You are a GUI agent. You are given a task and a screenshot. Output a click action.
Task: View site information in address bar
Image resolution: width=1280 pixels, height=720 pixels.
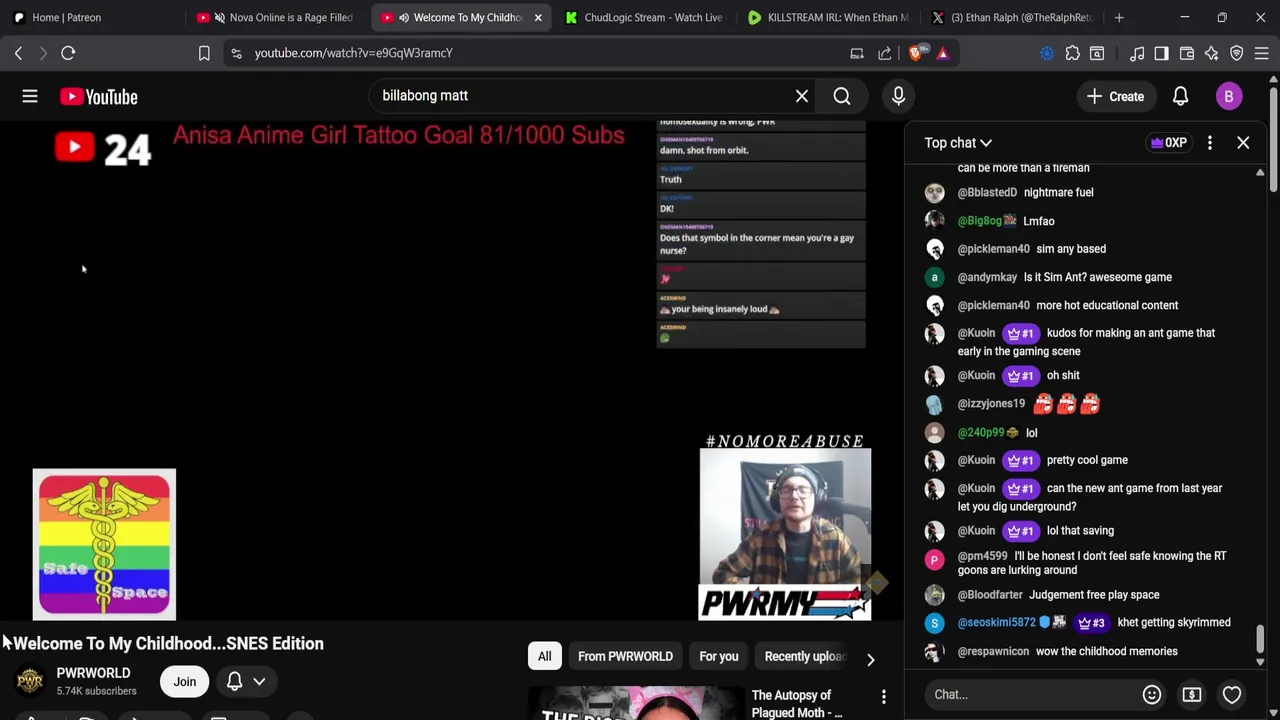236,53
